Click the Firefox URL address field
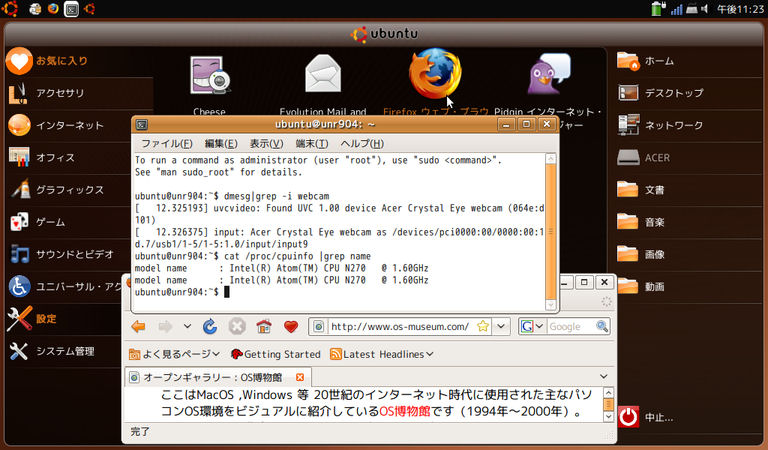 point(401,327)
